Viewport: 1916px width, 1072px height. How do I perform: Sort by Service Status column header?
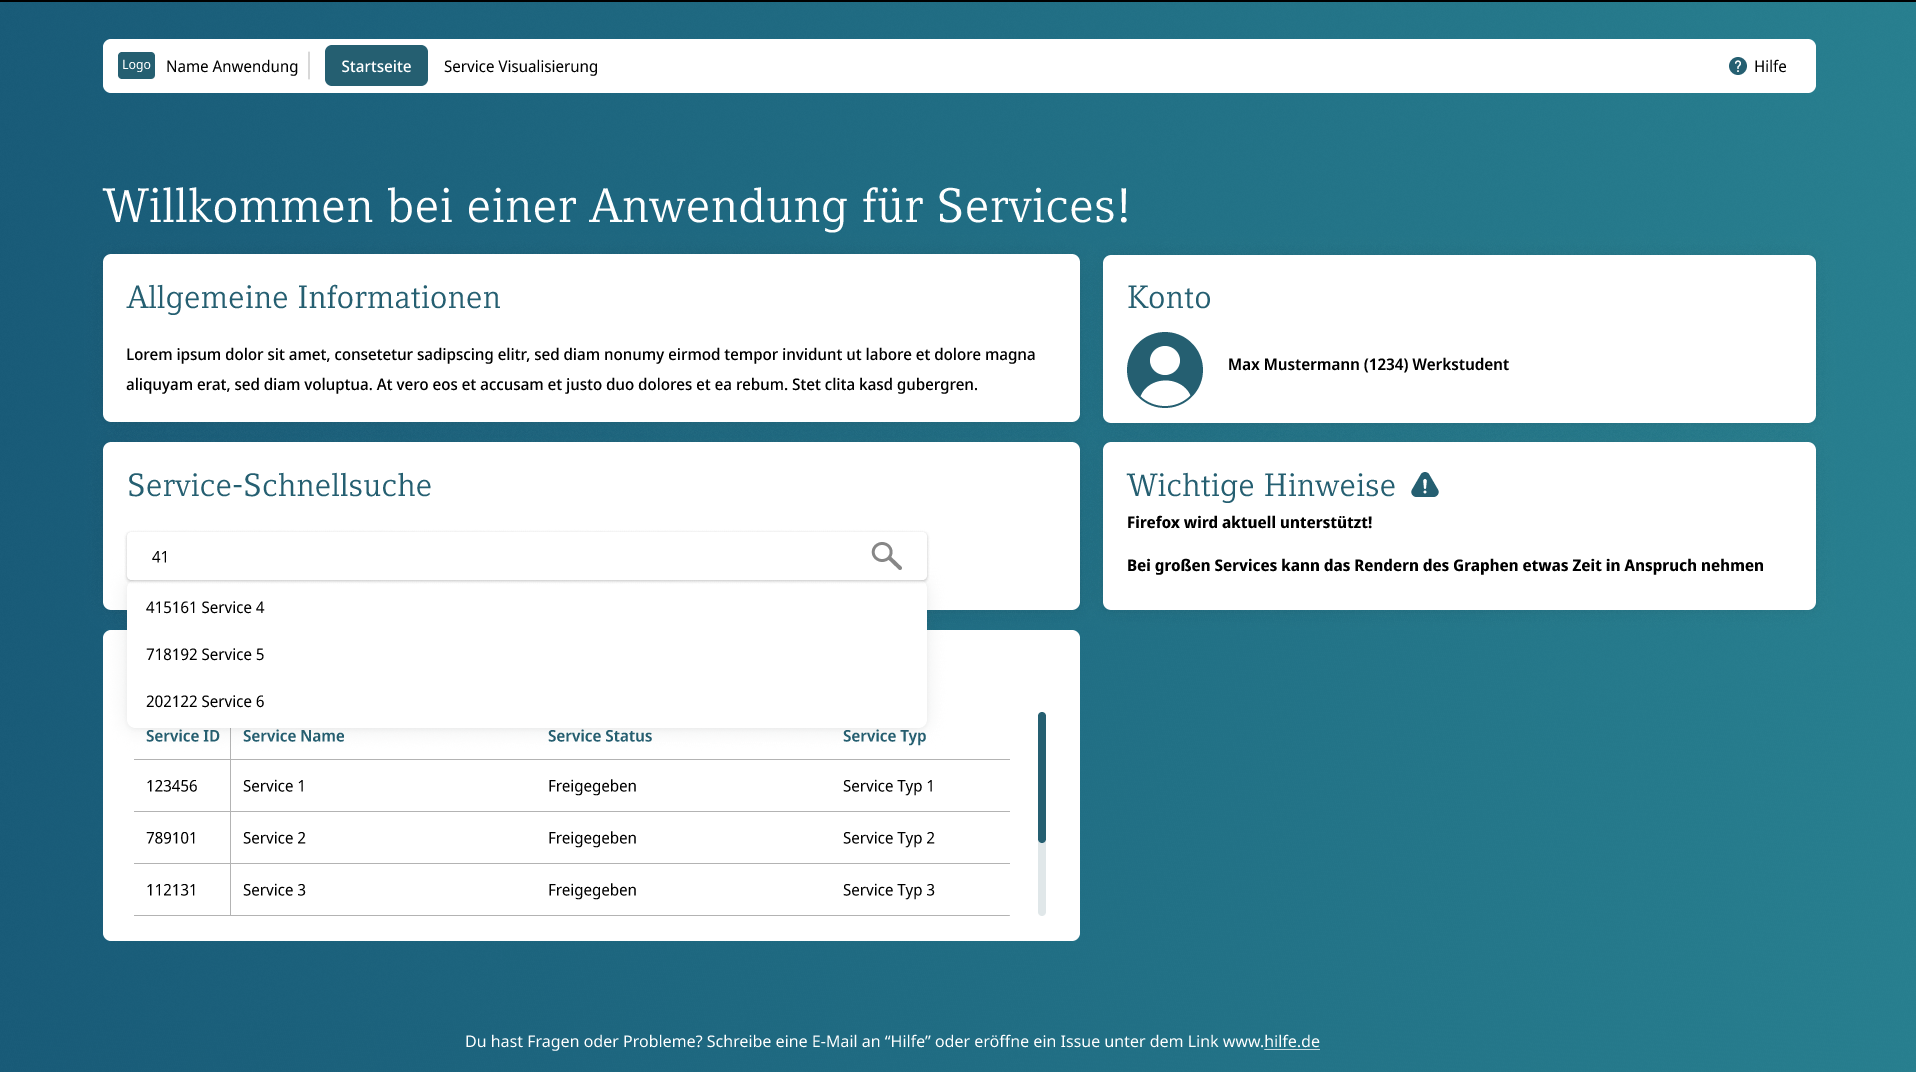(600, 736)
